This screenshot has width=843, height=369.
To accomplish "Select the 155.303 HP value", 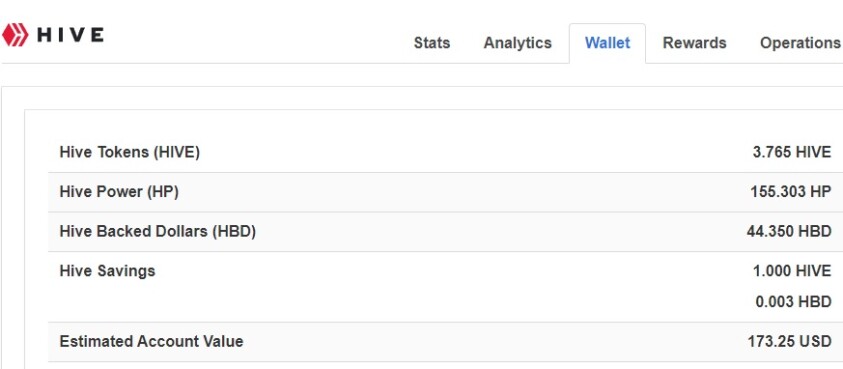I will [x=791, y=192].
